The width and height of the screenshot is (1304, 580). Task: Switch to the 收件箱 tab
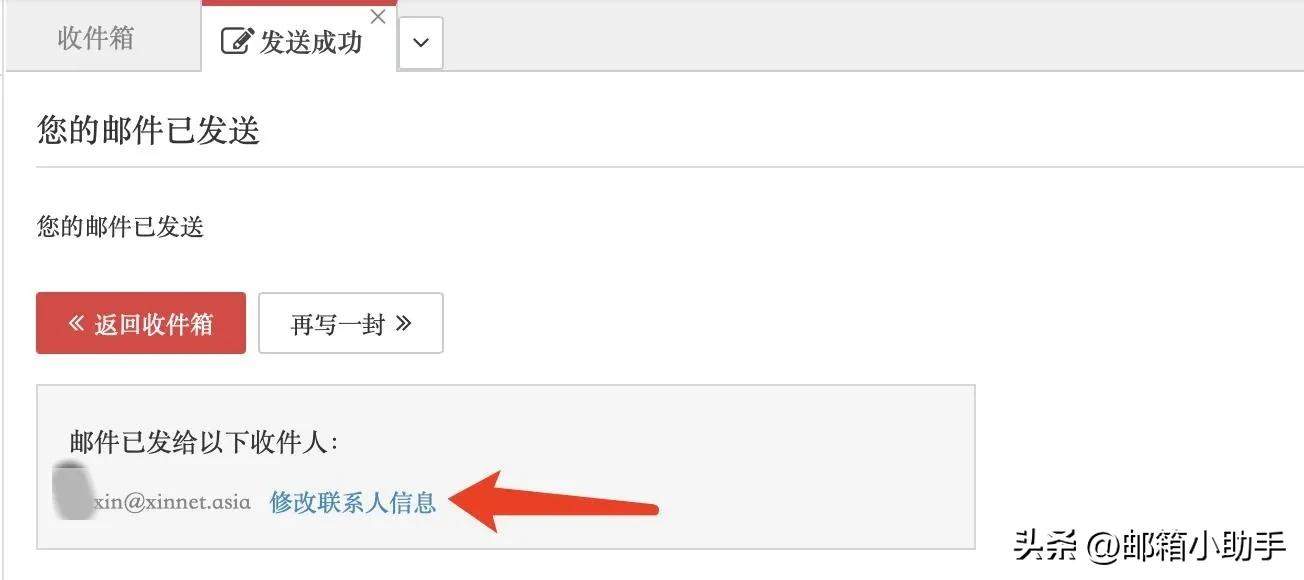[96, 39]
